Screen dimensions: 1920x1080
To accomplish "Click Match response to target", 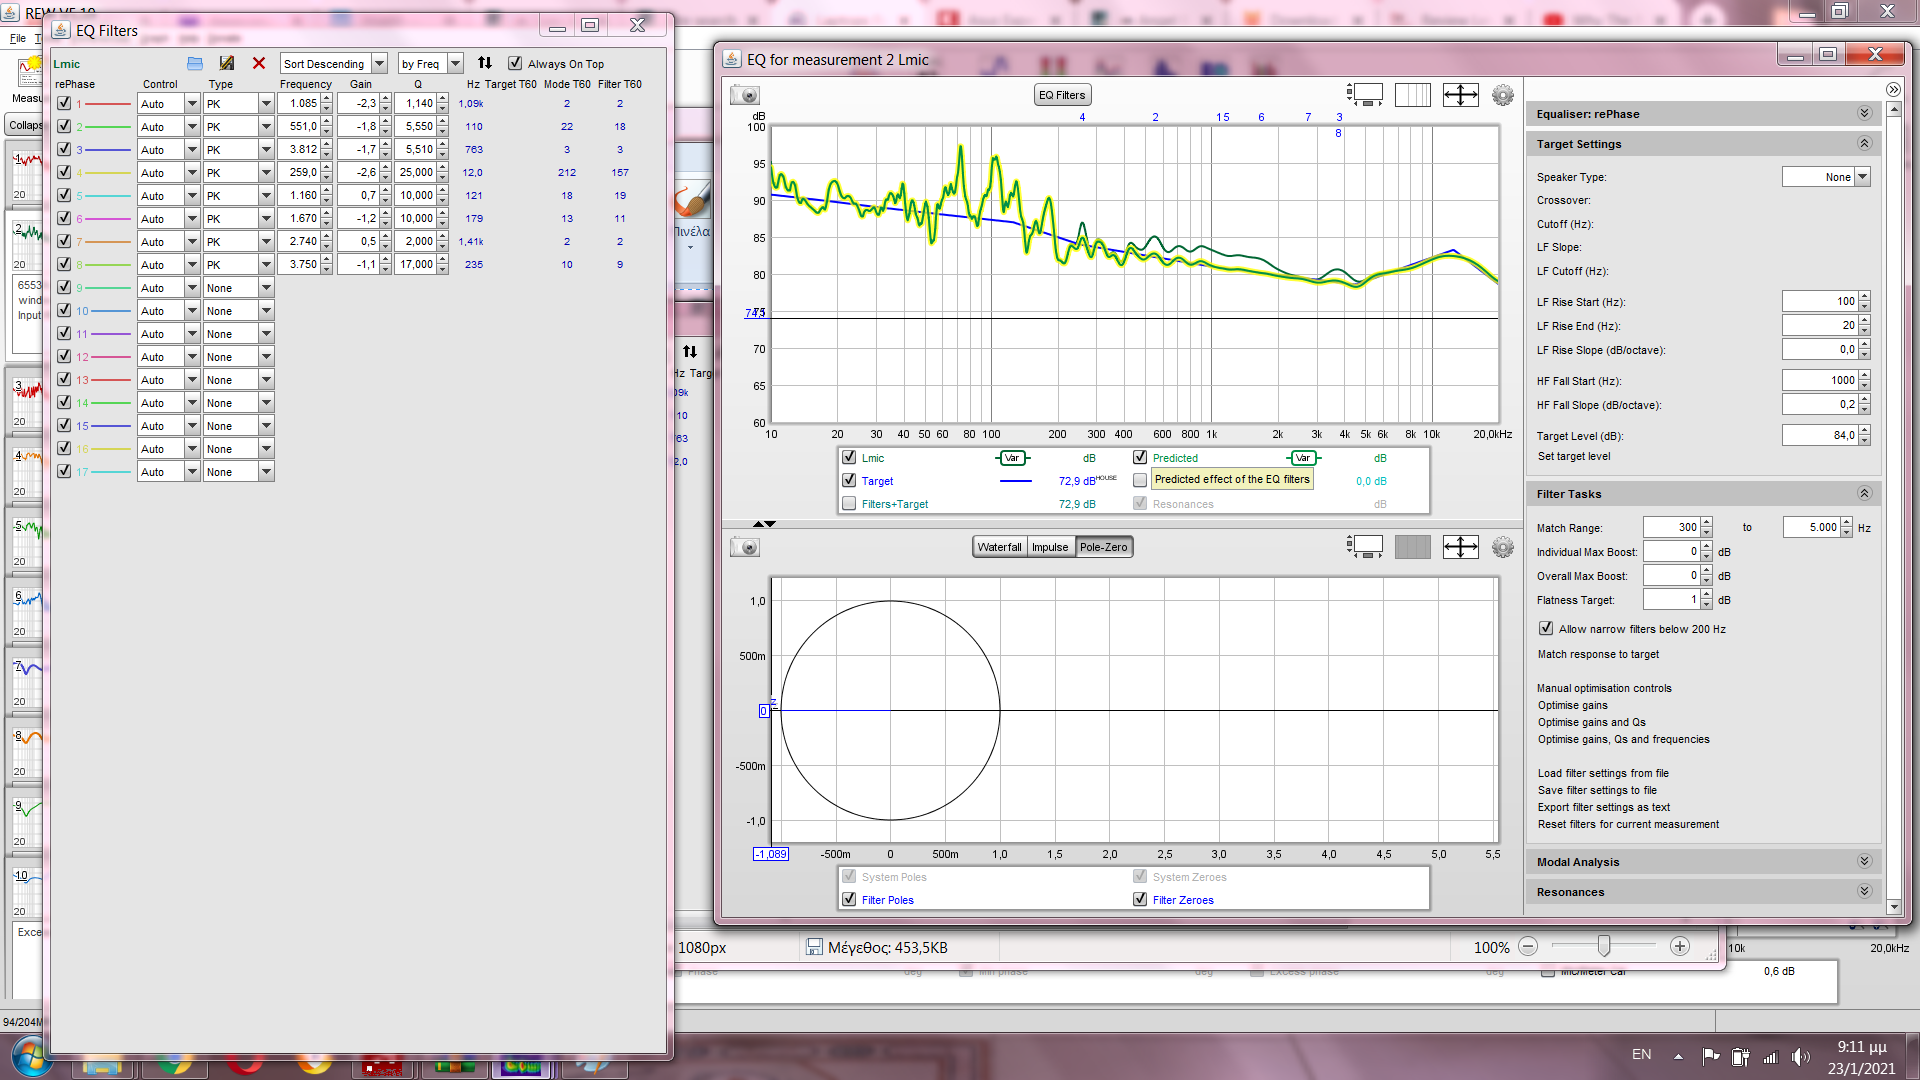I will tap(1598, 654).
